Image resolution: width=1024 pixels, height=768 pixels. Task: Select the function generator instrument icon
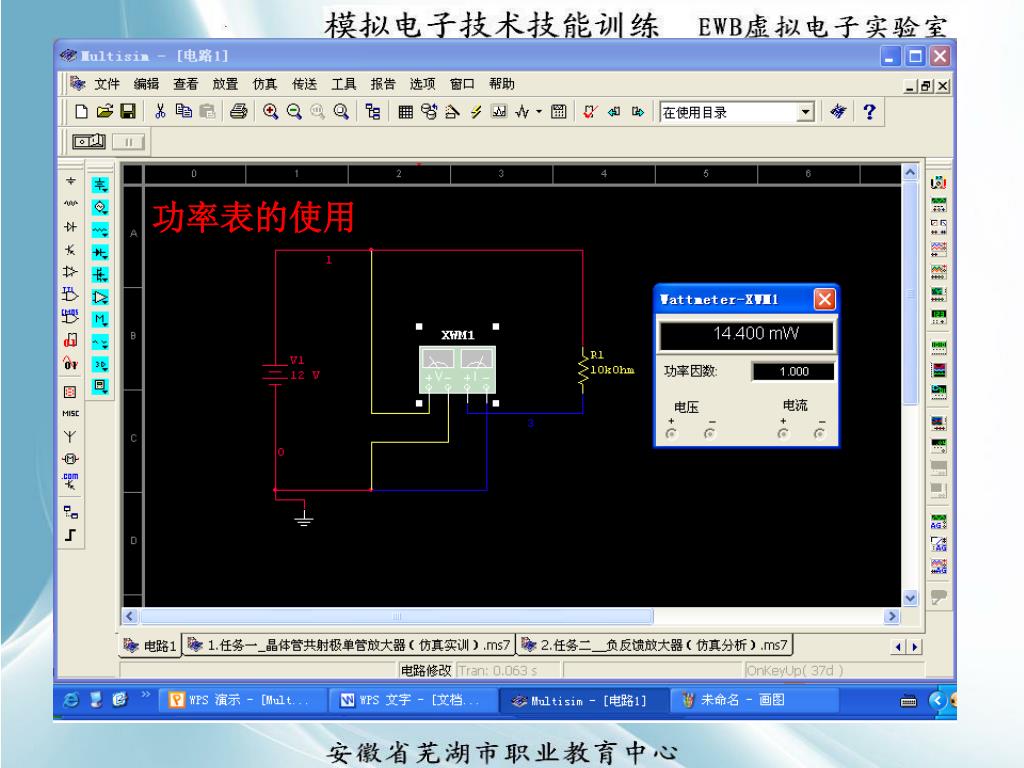pyautogui.click(x=938, y=204)
